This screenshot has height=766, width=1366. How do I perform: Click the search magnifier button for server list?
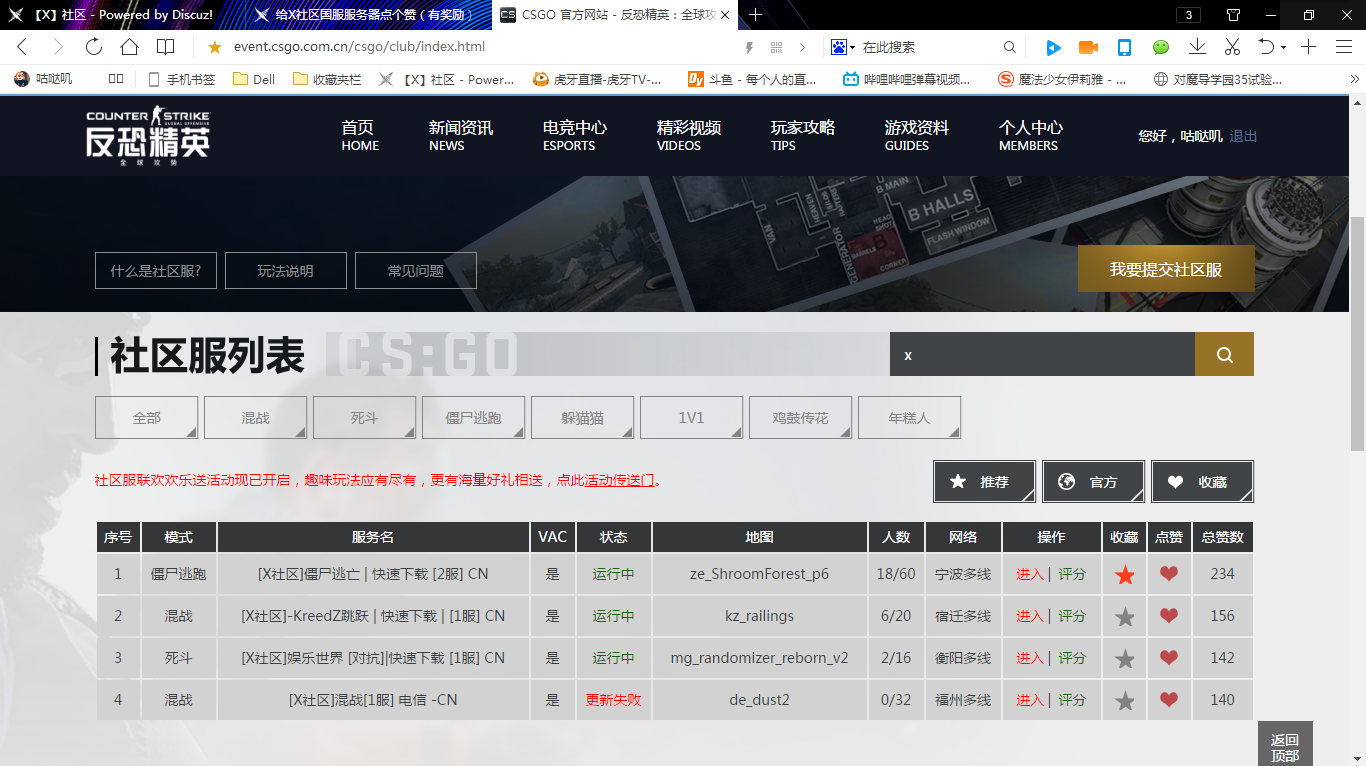1224,355
